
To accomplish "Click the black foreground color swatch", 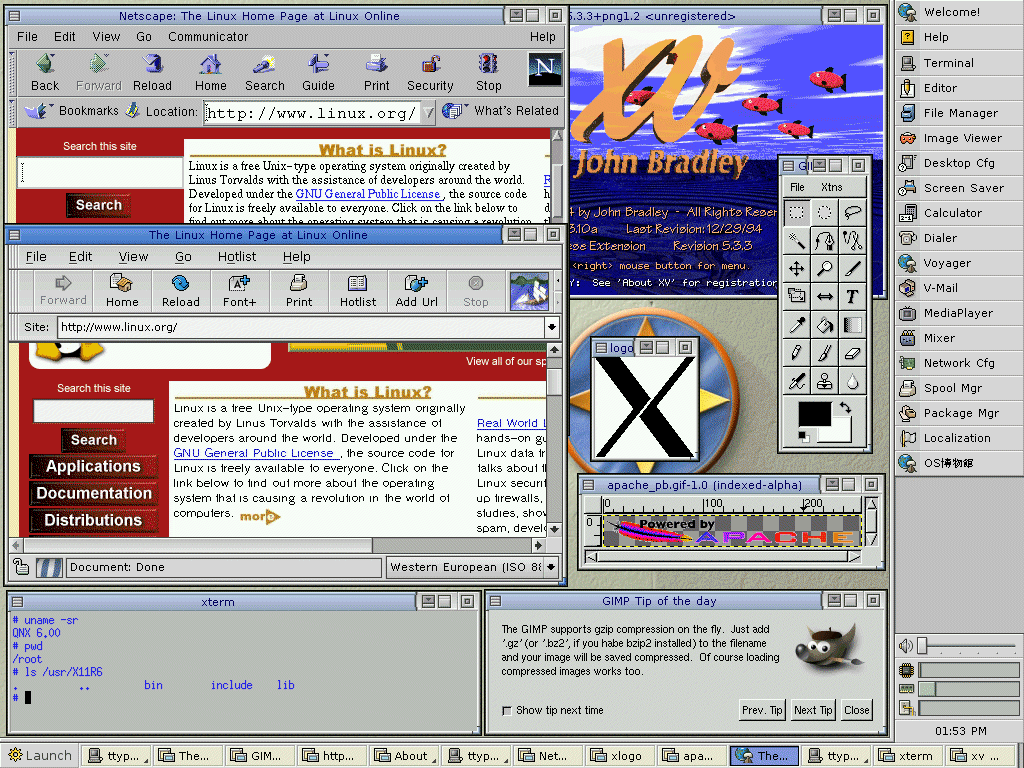I will [x=814, y=414].
